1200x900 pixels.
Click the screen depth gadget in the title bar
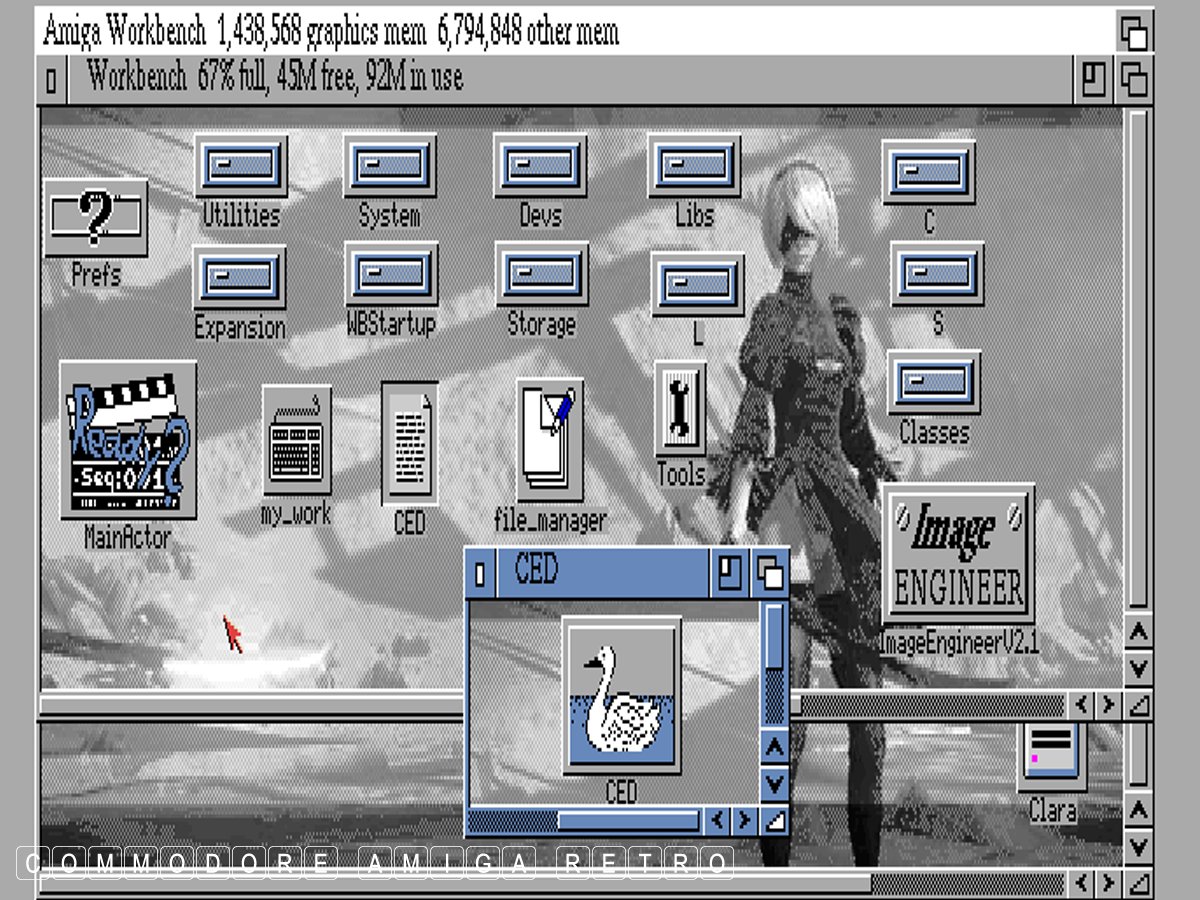pyautogui.click(x=1134, y=32)
